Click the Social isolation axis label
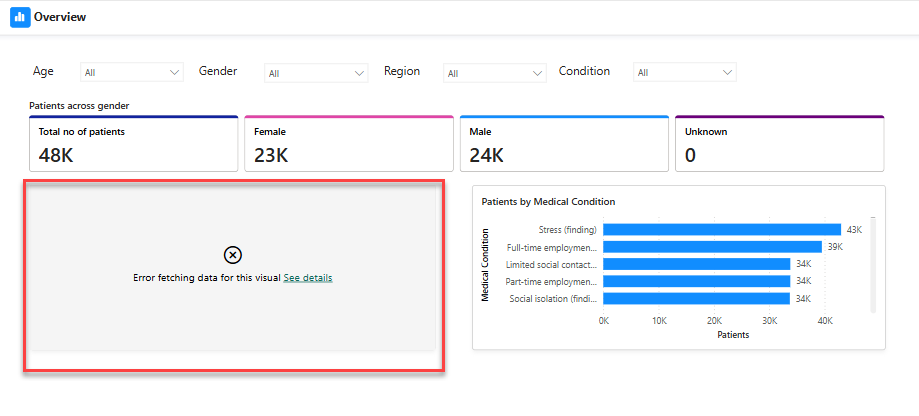The image size is (919, 416). point(553,299)
